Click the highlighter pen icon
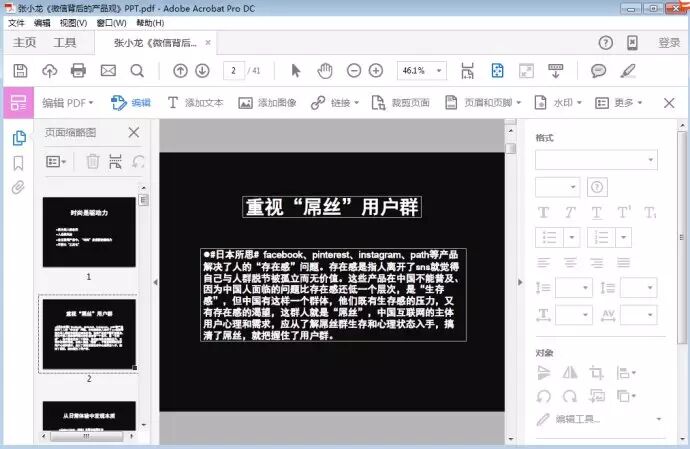Screen dimensions: 690x449 coord(628,70)
